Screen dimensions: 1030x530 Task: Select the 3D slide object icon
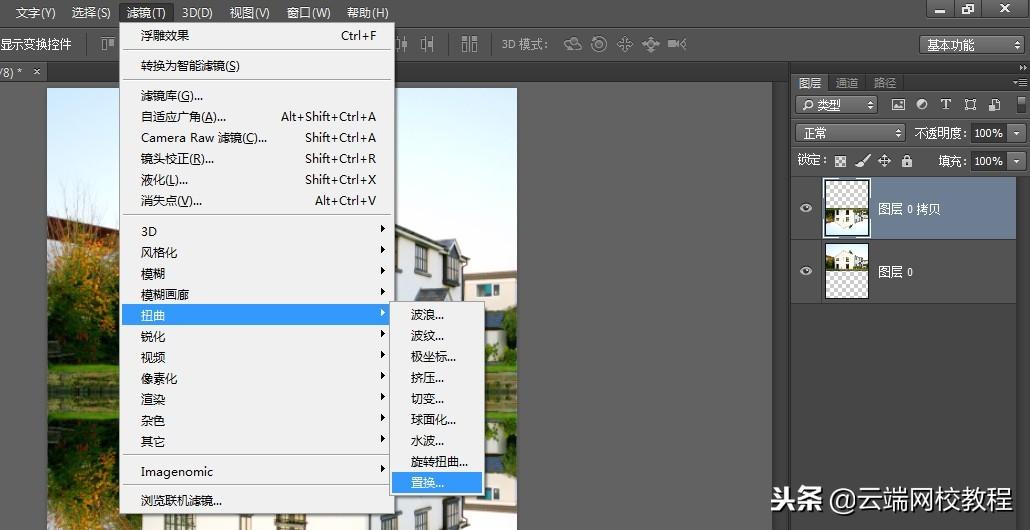tap(650, 44)
